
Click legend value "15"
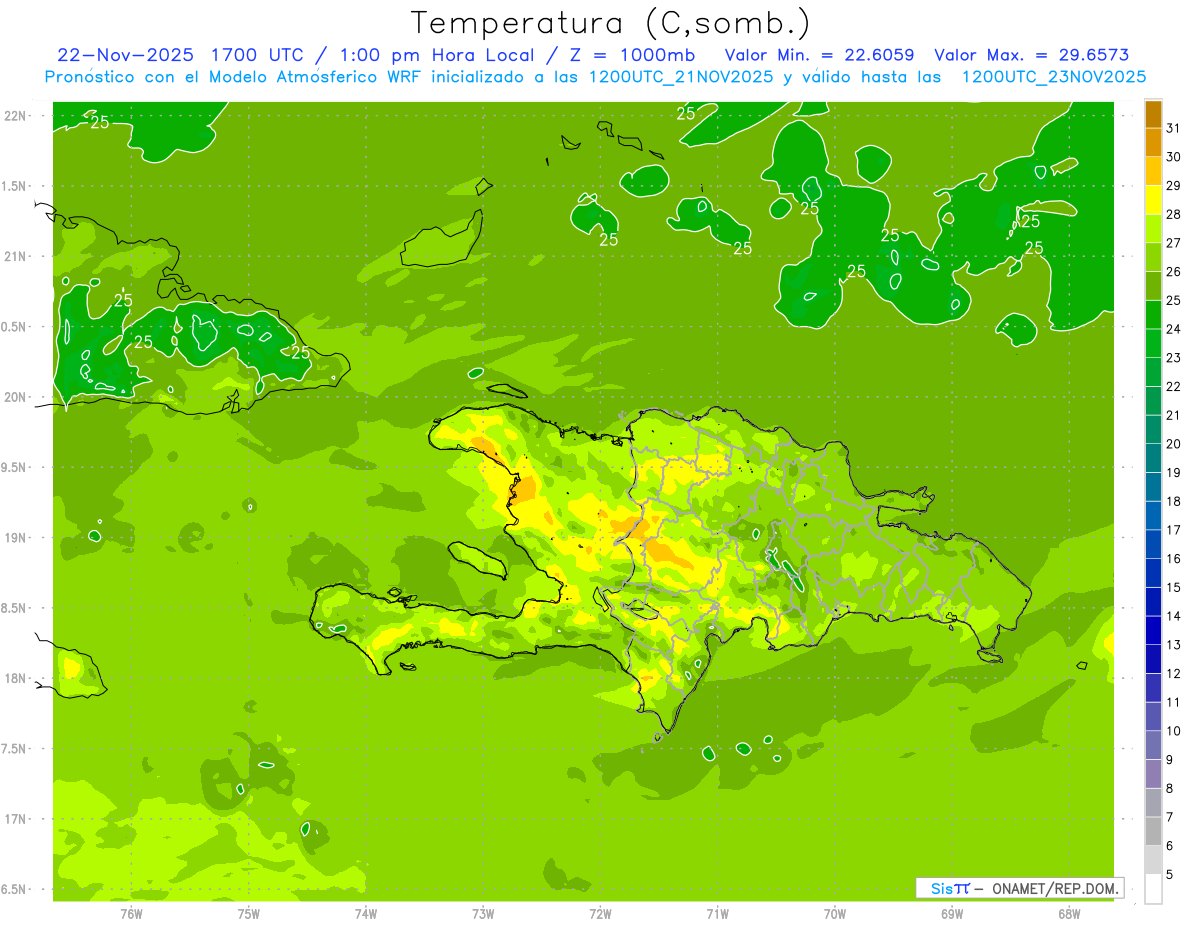click(1174, 588)
